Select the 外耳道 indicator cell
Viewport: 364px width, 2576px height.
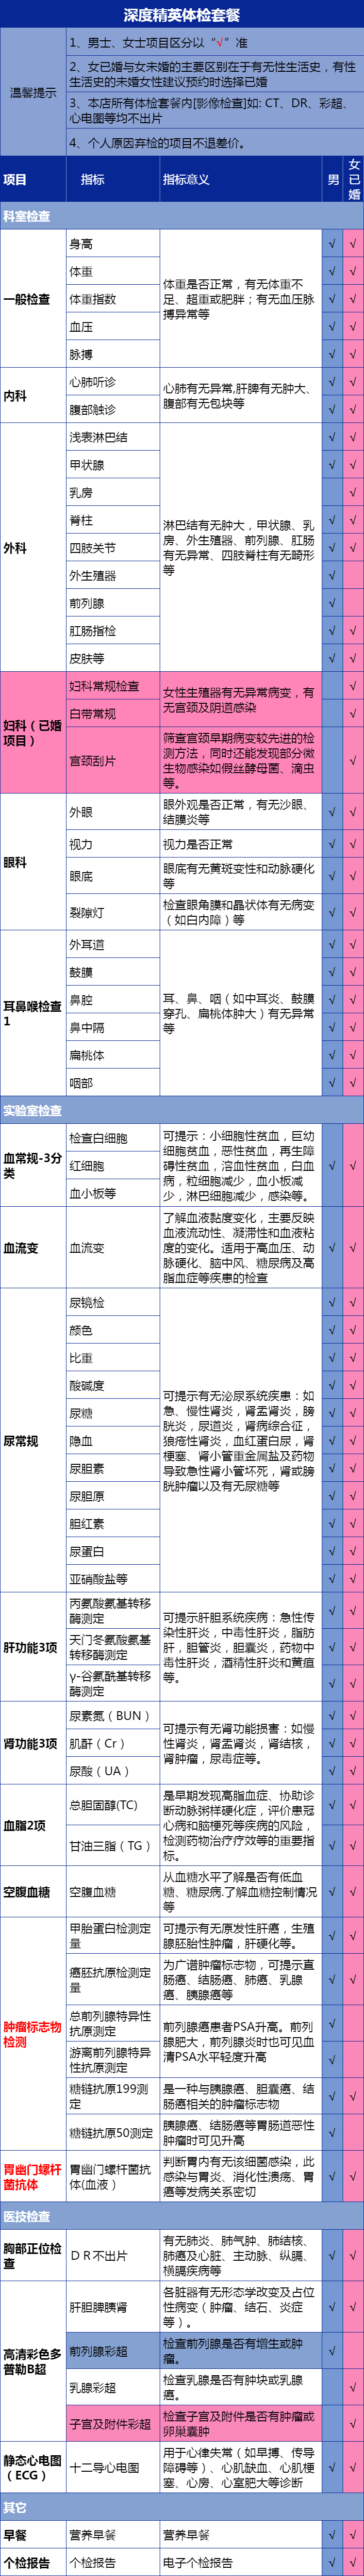113,944
